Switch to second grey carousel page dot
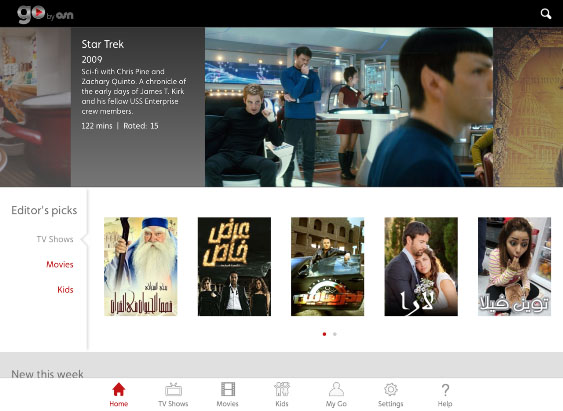The image size is (563, 411). click(335, 334)
